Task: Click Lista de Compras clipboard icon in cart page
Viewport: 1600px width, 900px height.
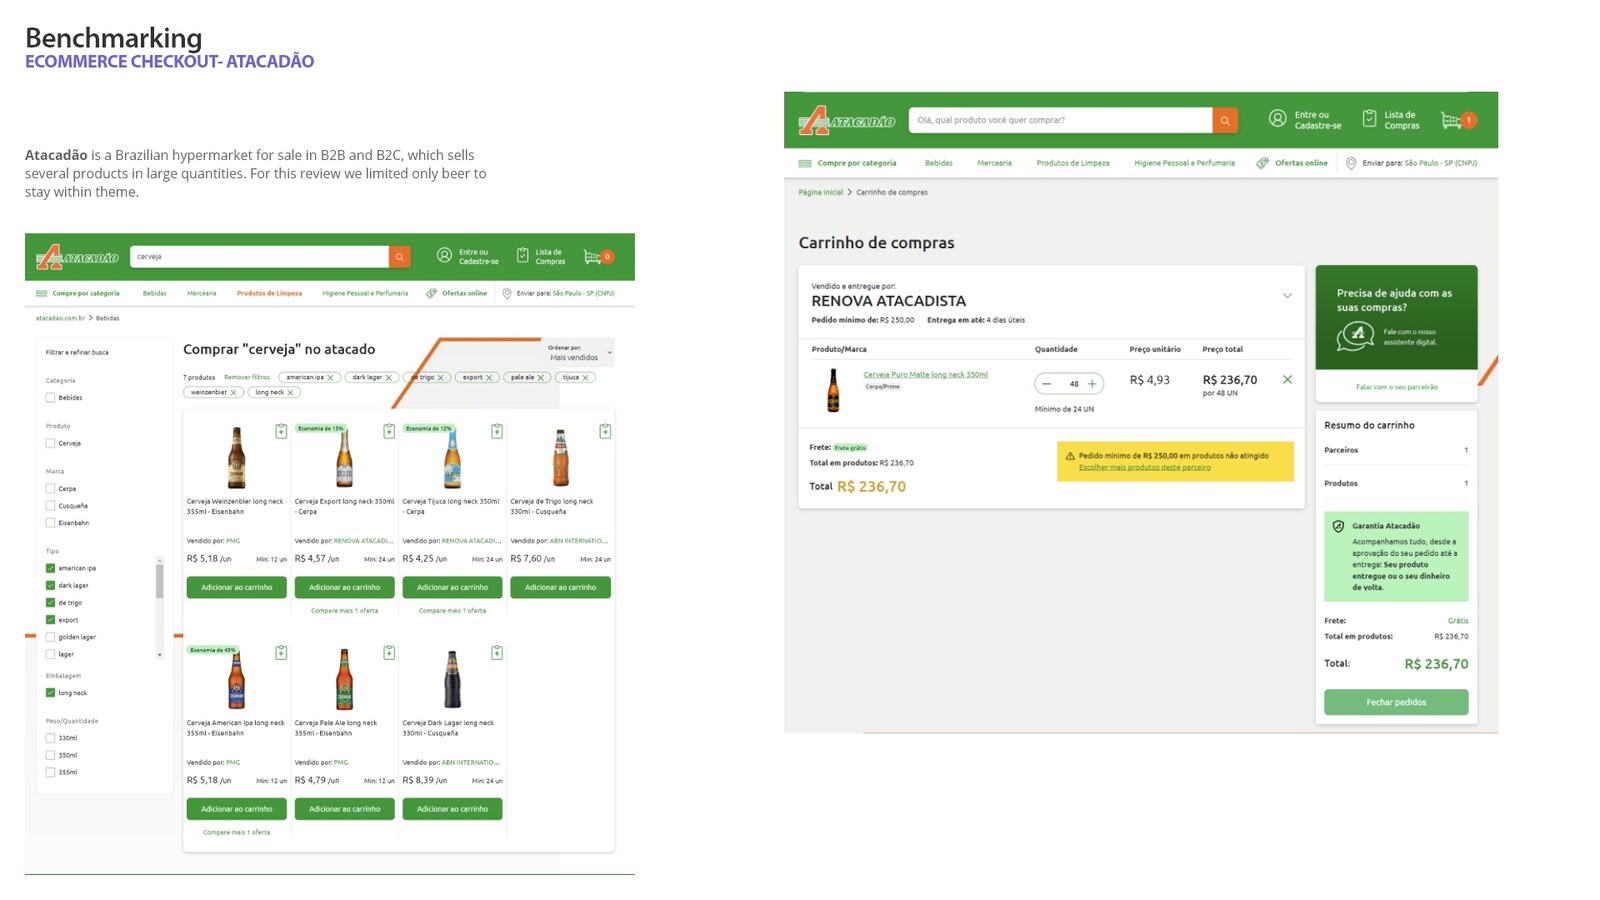Action: click(1369, 119)
